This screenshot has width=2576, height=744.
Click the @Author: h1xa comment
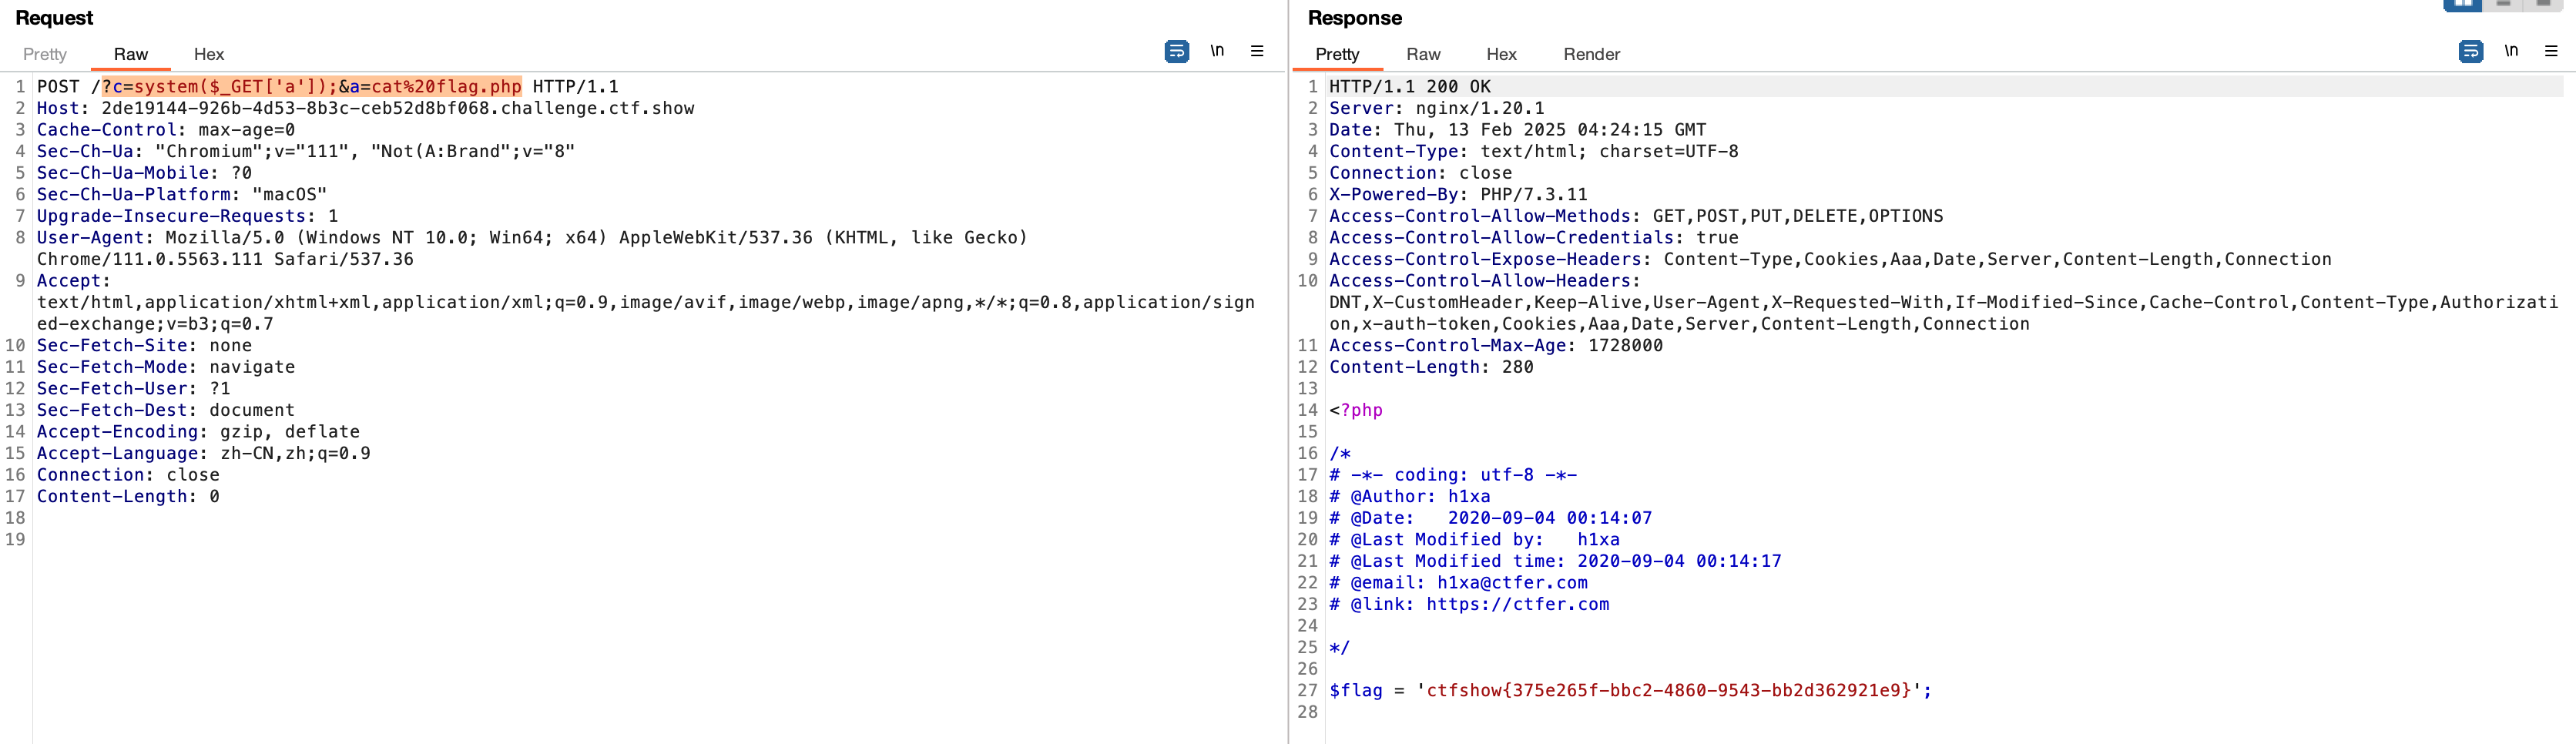tap(1409, 496)
